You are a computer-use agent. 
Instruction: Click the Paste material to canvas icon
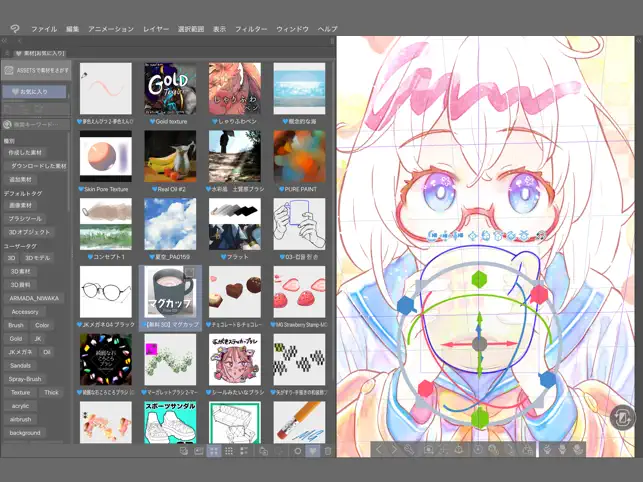click(184, 451)
